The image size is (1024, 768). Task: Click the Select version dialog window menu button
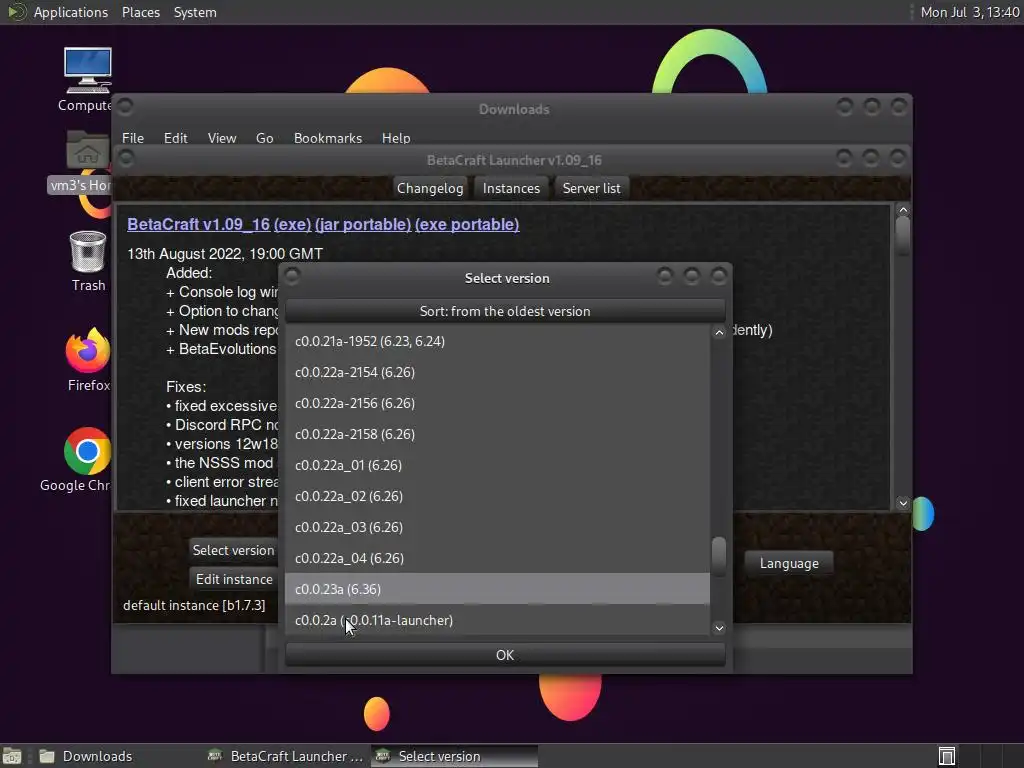pyautogui.click(x=293, y=276)
